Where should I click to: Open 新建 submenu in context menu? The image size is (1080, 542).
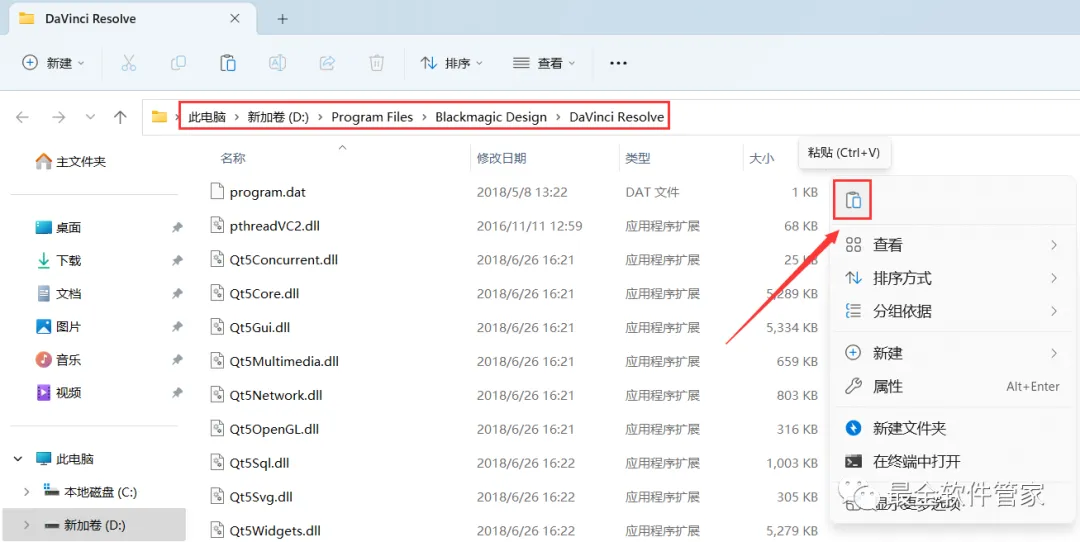point(952,353)
